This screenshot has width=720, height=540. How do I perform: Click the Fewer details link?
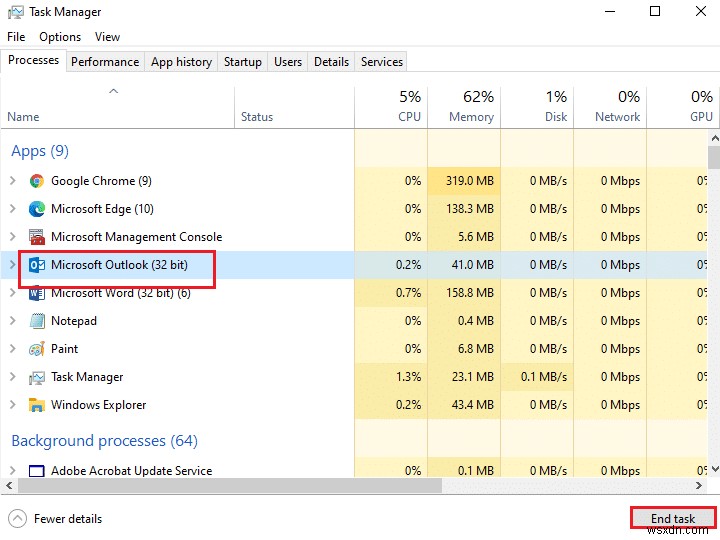click(68, 519)
